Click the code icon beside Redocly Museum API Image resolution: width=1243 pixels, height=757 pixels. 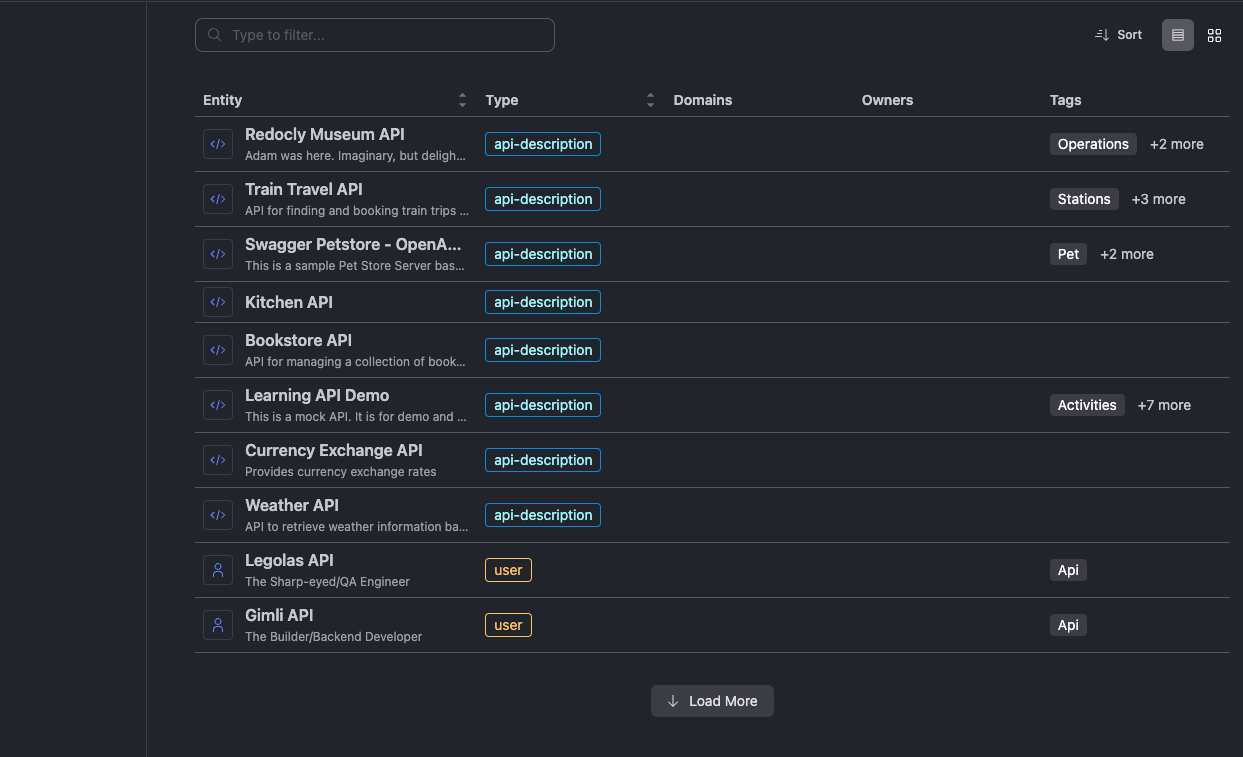(x=218, y=144)
